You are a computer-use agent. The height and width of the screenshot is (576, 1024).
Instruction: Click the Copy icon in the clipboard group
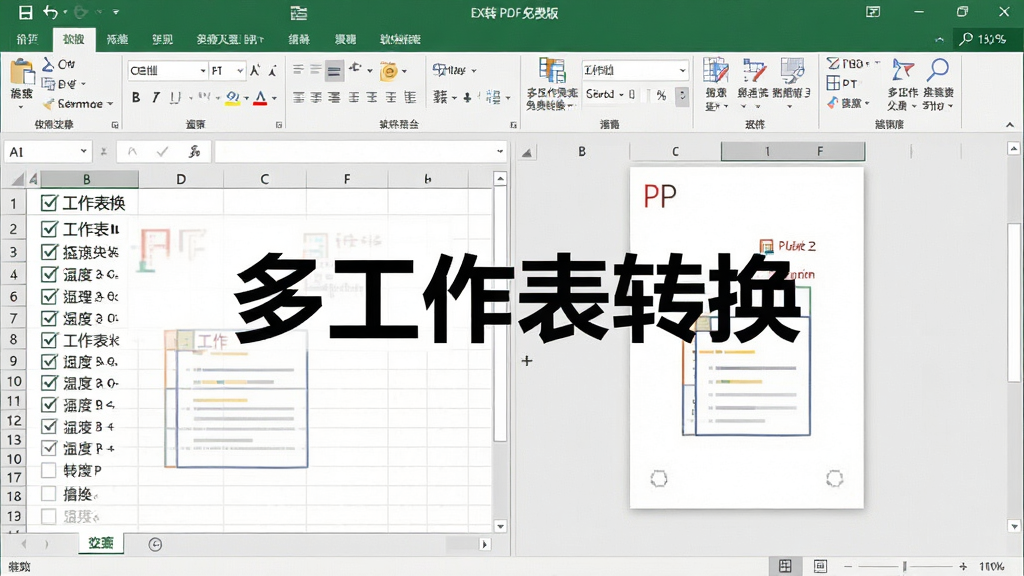pos(48,84)
